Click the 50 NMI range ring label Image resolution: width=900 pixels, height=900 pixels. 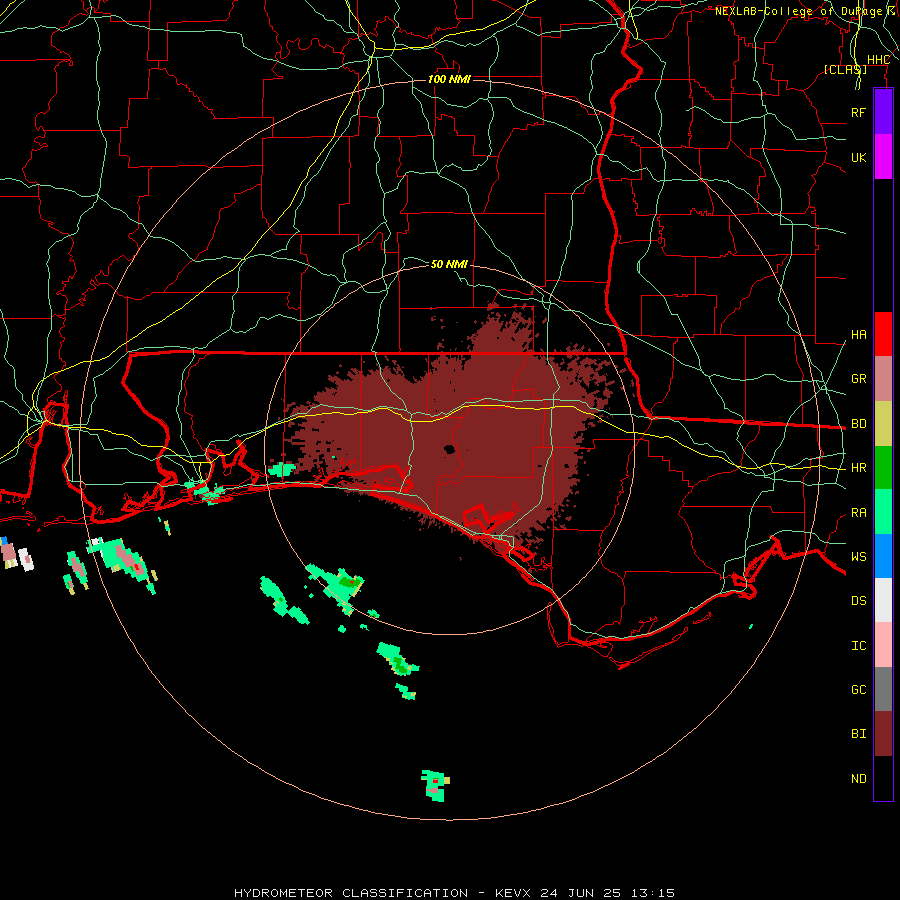click(449, 264)
